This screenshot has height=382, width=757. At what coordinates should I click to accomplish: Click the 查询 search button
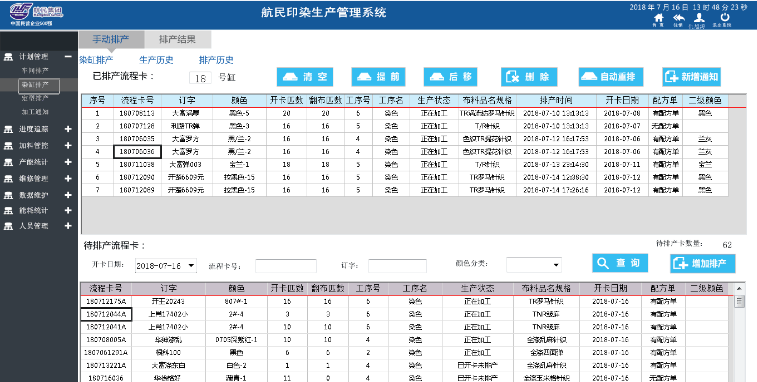point(620,263)
